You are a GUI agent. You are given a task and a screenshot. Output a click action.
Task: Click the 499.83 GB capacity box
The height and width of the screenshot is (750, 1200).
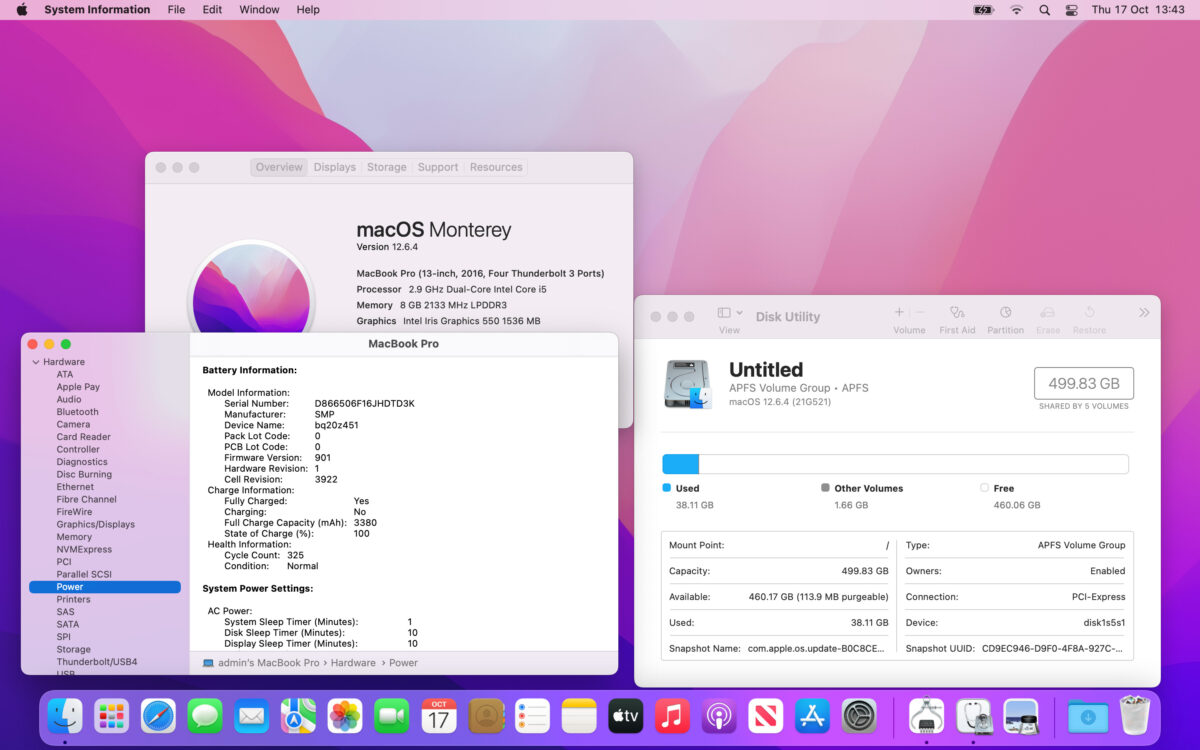pos(1084,383)
